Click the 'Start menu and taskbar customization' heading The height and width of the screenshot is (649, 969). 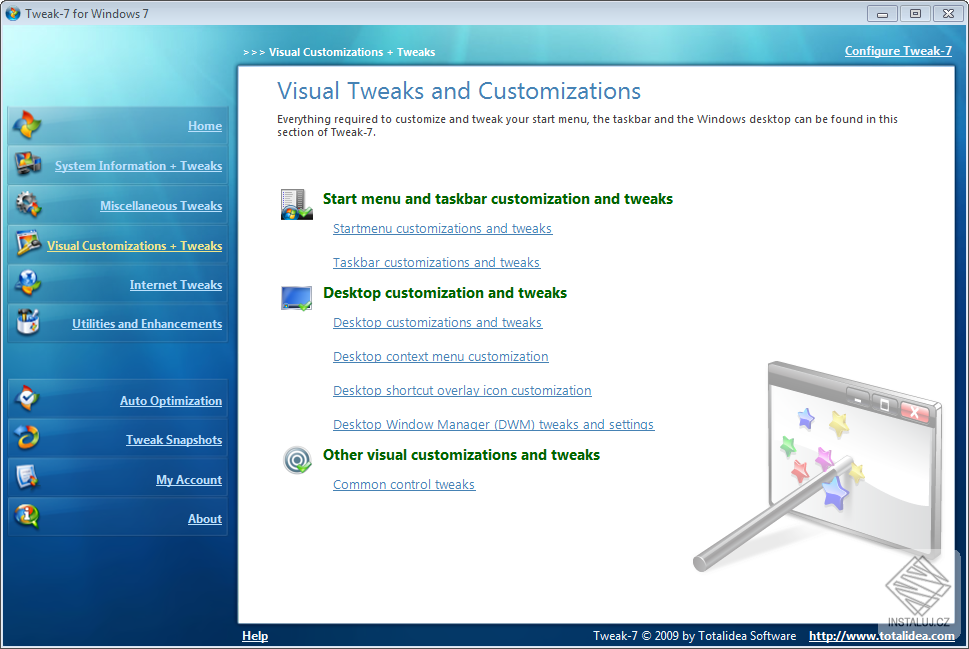pos(497,199)
